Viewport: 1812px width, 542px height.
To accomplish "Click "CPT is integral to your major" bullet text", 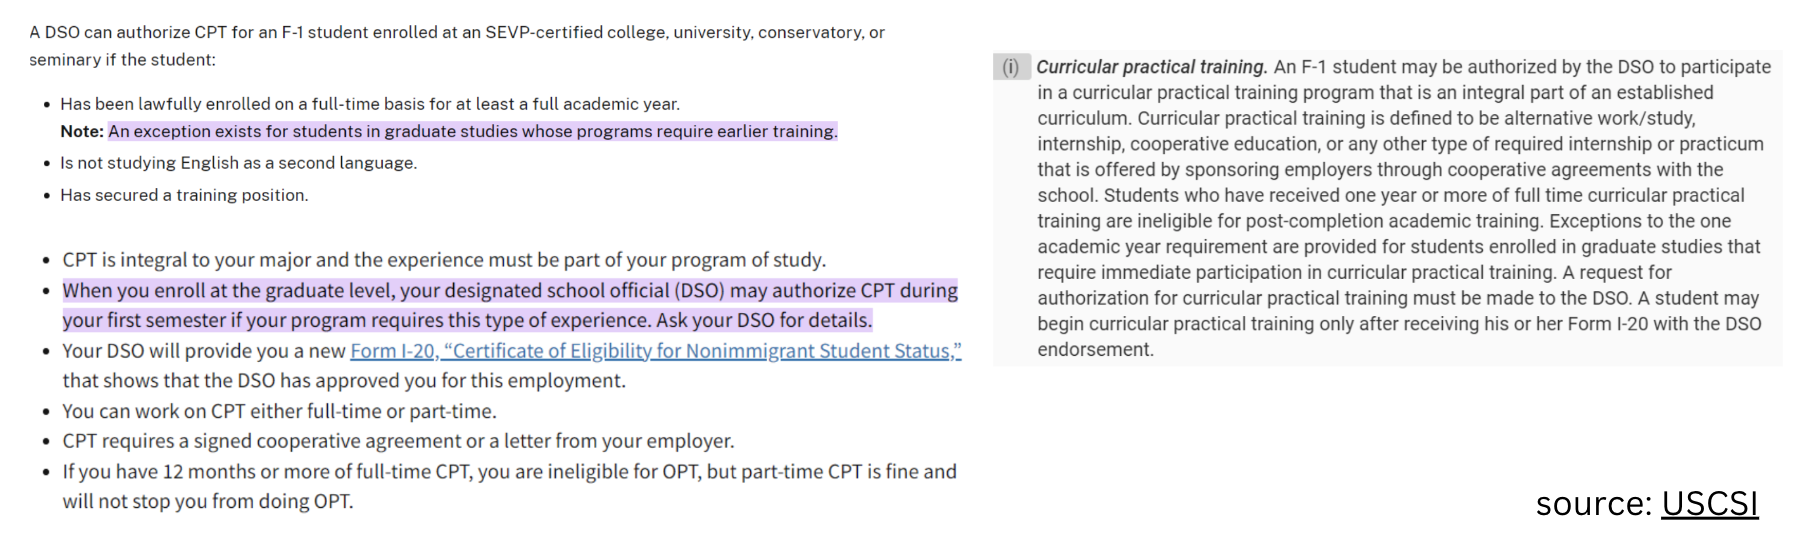I will click(444, 260).
